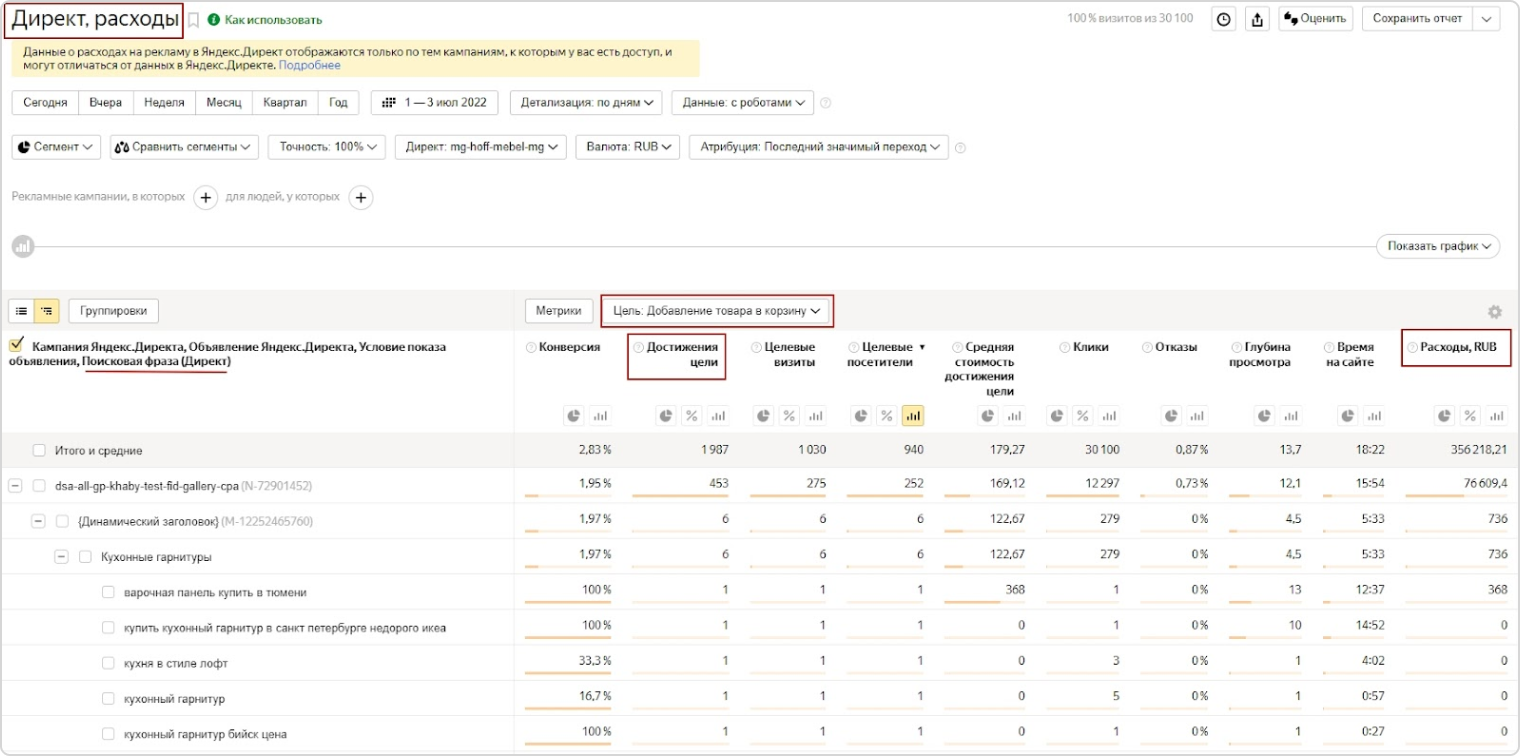
Task: Select the tree list view icon
Action: point(47,311)
